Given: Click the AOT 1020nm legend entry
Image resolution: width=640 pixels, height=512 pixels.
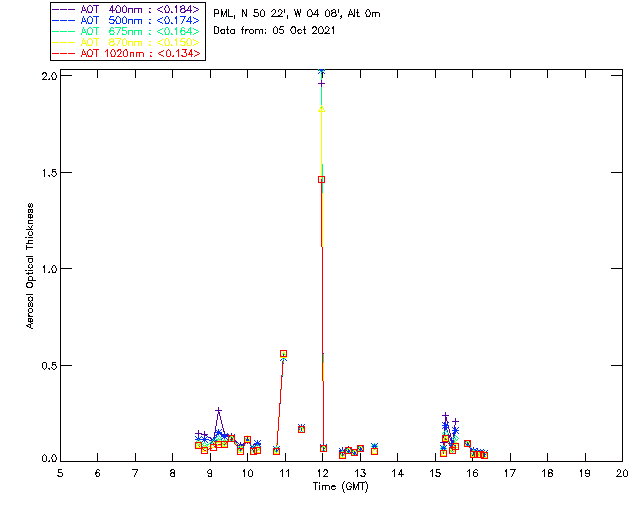Looking at the screenshot, I should 126,53.
